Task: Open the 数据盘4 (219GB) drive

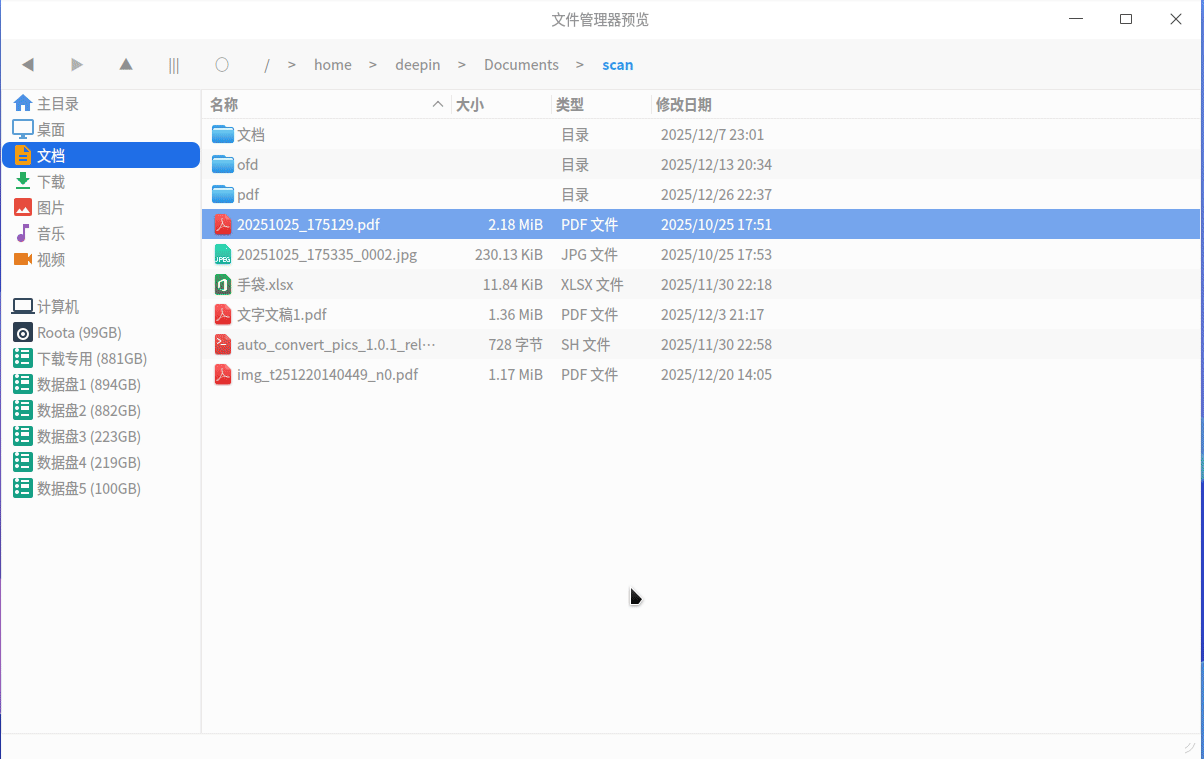Action: 101,463
